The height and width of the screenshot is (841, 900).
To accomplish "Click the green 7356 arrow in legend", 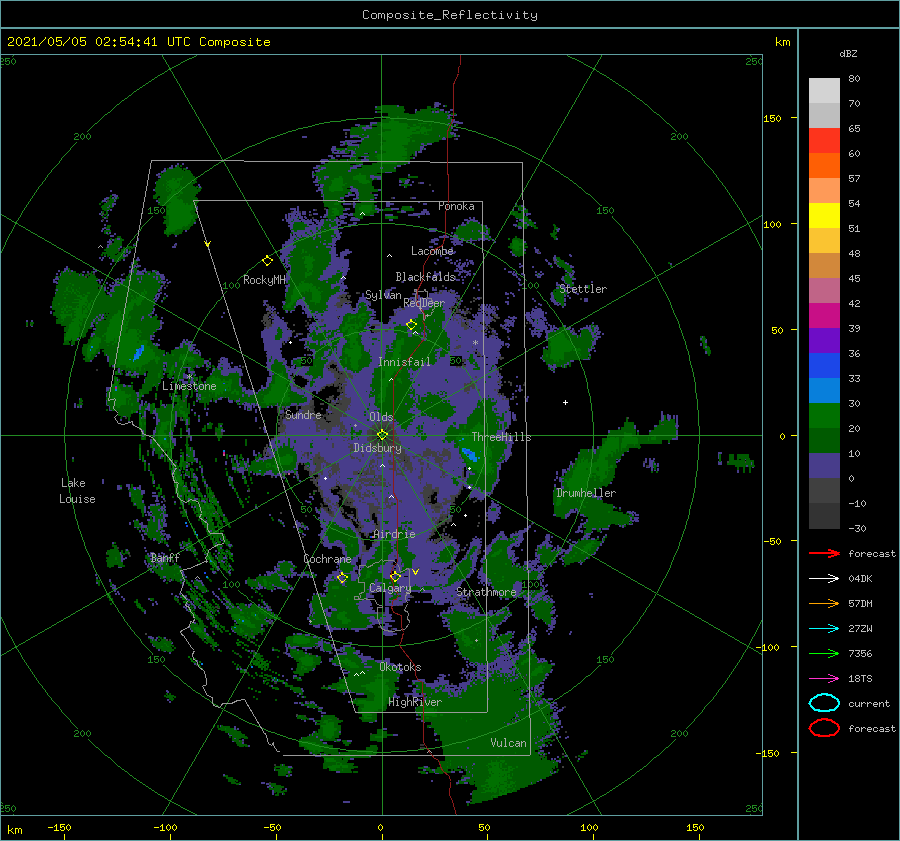I will pyautogui.click(x=824, y=653).
